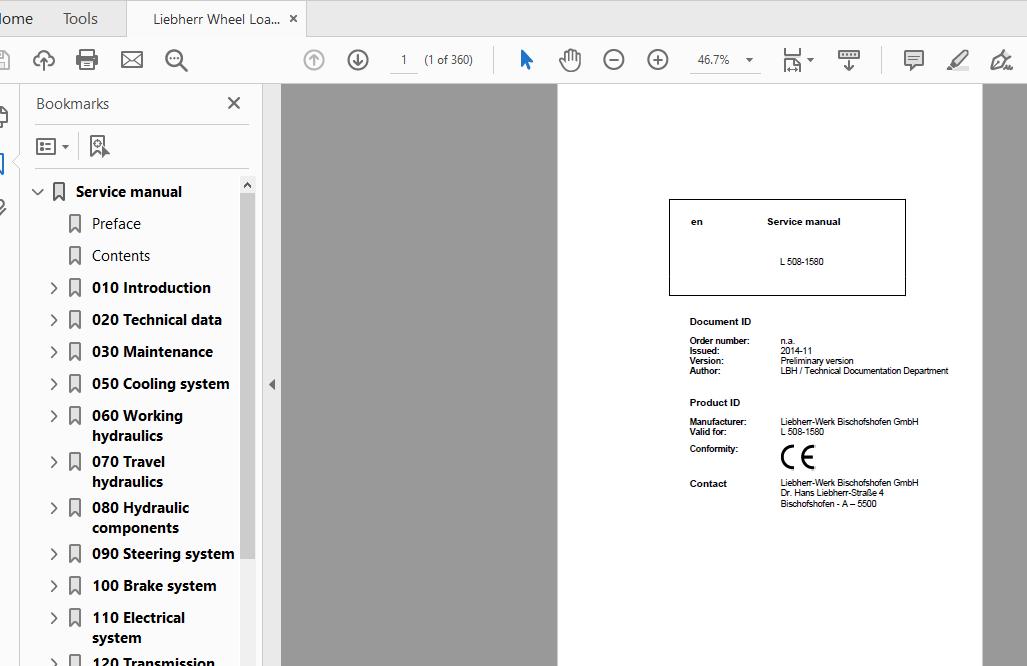Expand 070 Travel hydraulics bookmark
The width and height of the screenshot is (1027, 666).
tap(54, 462)
